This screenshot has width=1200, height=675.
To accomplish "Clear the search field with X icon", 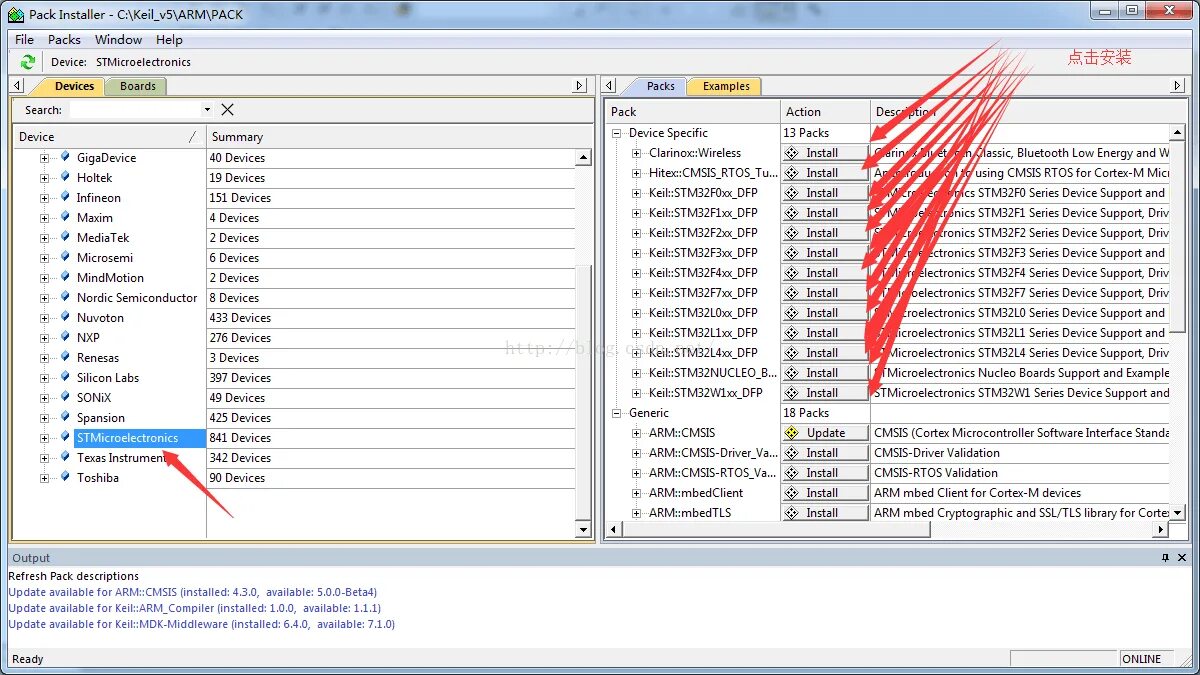I will pyautogui.click(x=227, y=109).
